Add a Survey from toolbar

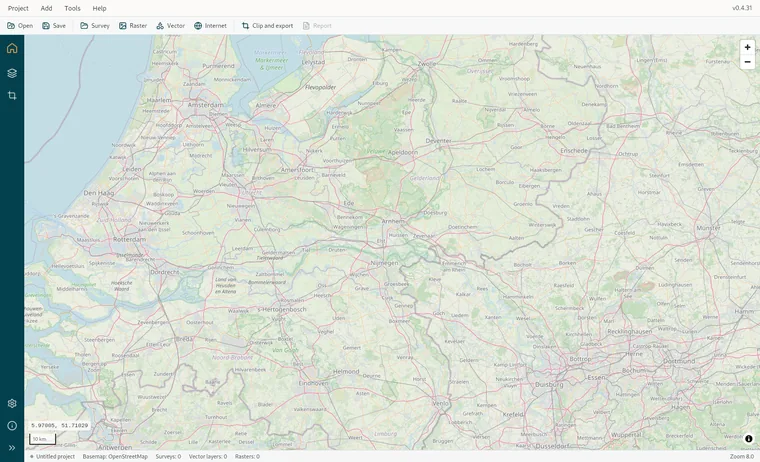[95, 26]
